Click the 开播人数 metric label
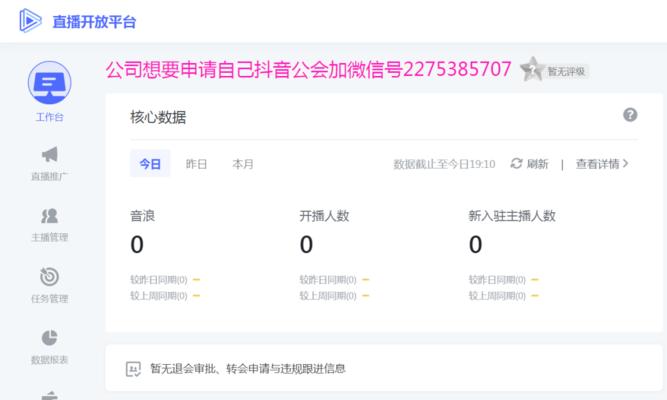 [x=324, y=216]
